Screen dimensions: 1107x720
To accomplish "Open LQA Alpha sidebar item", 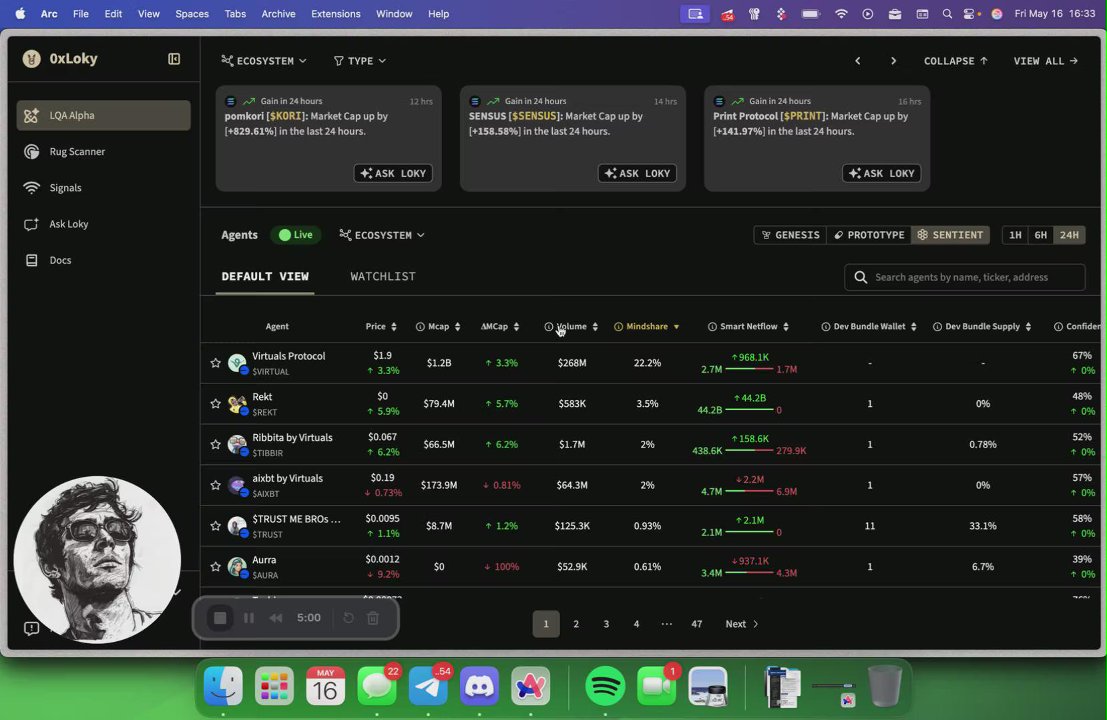I will pos(104,115).
